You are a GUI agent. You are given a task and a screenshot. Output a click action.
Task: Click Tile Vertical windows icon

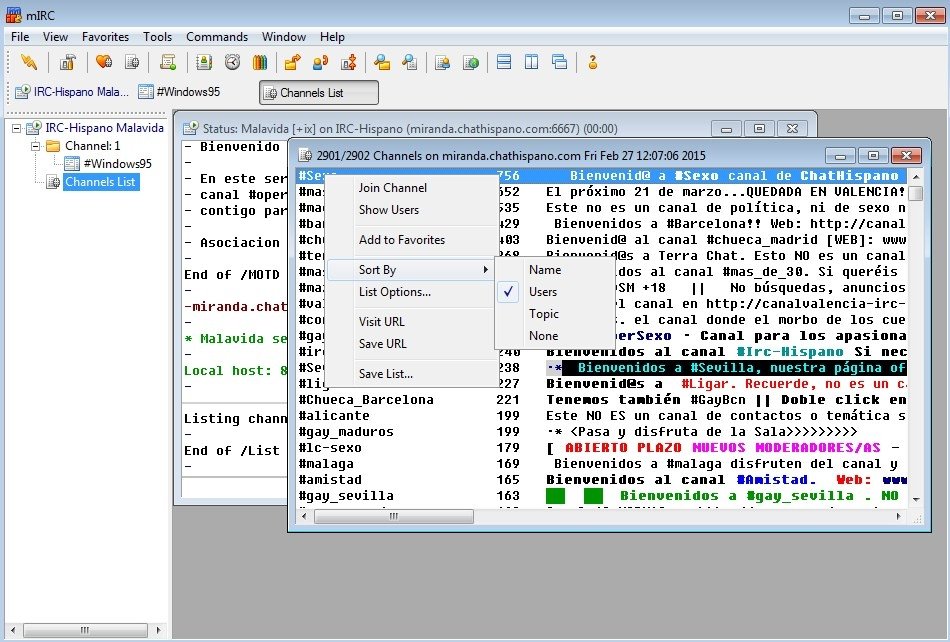pos(531,62)
